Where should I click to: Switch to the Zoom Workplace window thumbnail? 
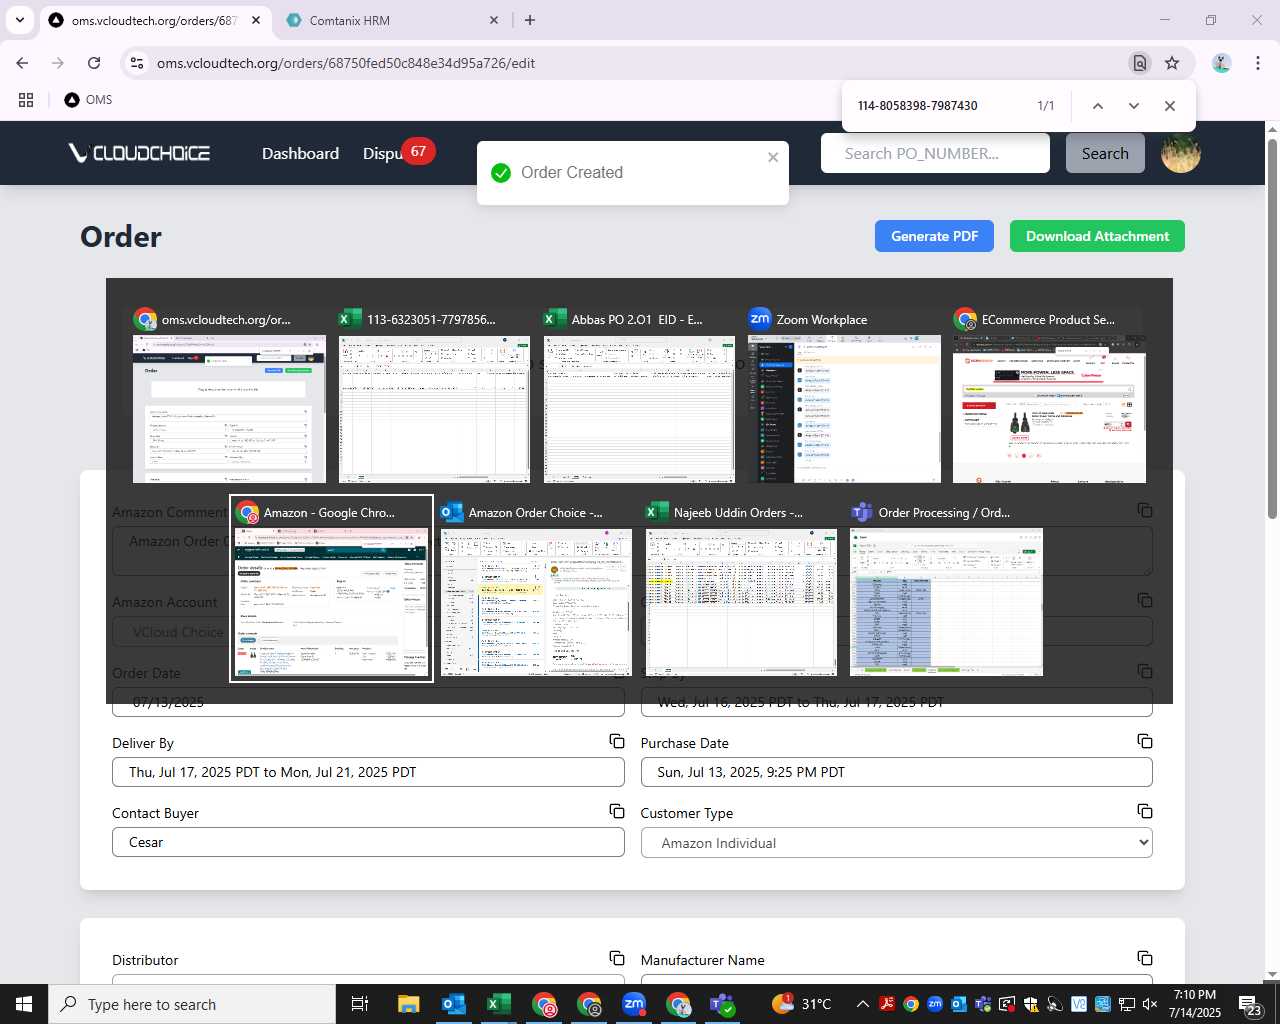(x=844, y=395)
